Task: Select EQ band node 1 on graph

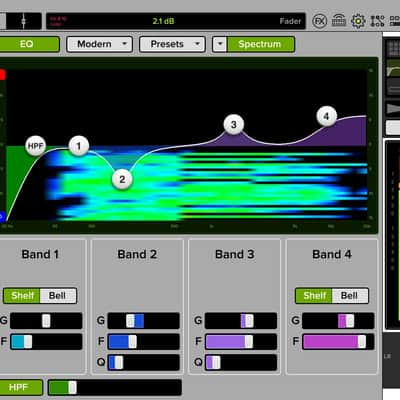Action: tap(79, 146)
